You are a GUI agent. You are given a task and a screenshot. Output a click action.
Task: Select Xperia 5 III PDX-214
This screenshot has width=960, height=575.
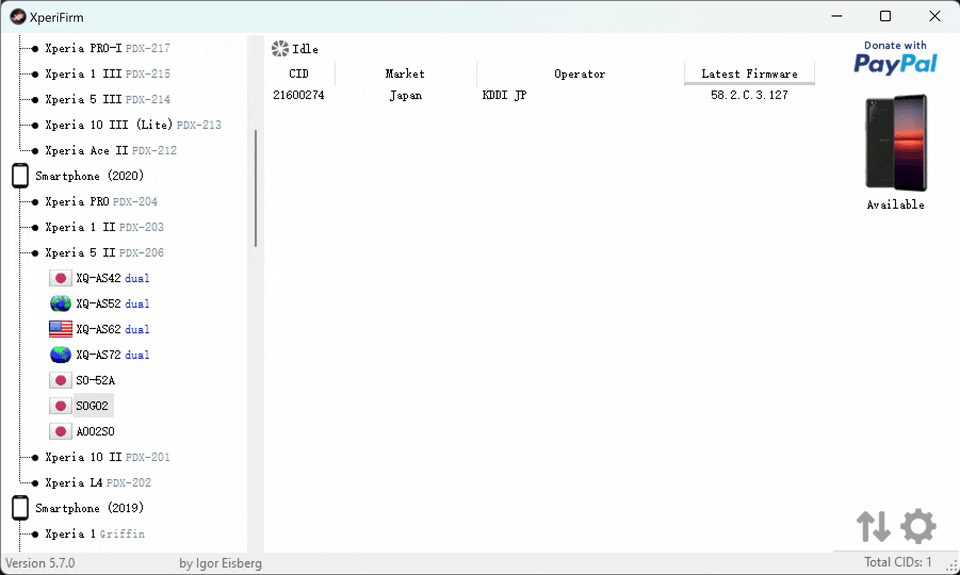pos(108,99)
